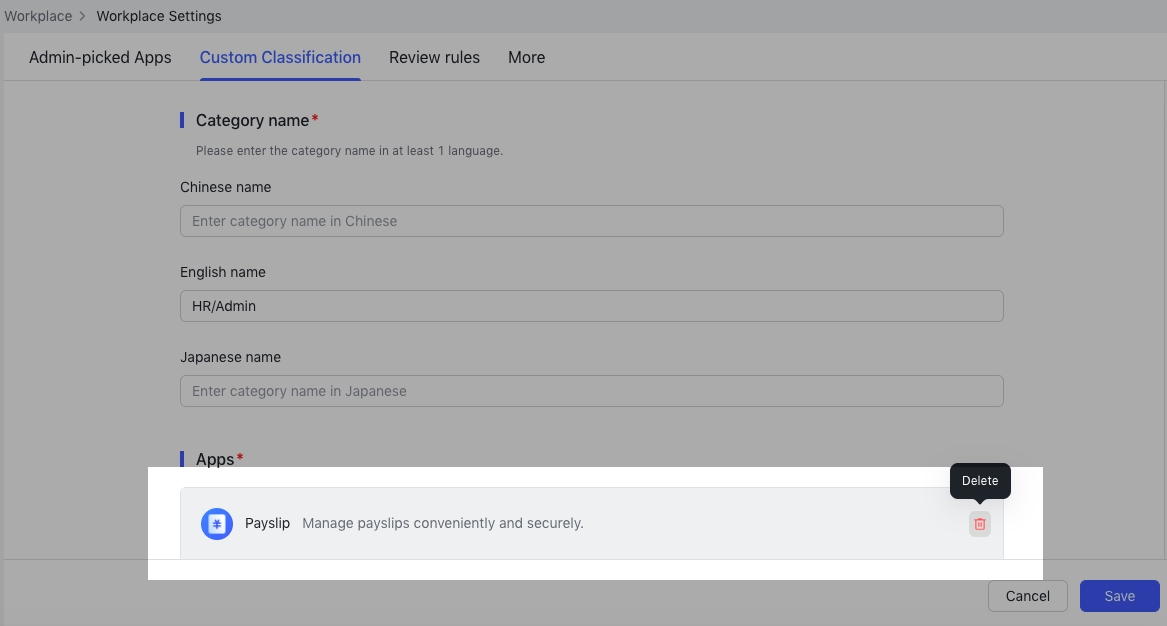This screenshot has width=1167, height=626.
Task: Click the blue Payslip app icon
Action: 217,524
